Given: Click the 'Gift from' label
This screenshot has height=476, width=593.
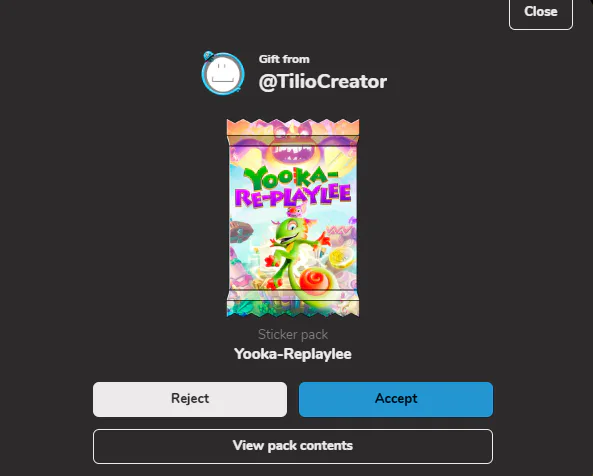Looking at the screenshot, I should point(284,59).
